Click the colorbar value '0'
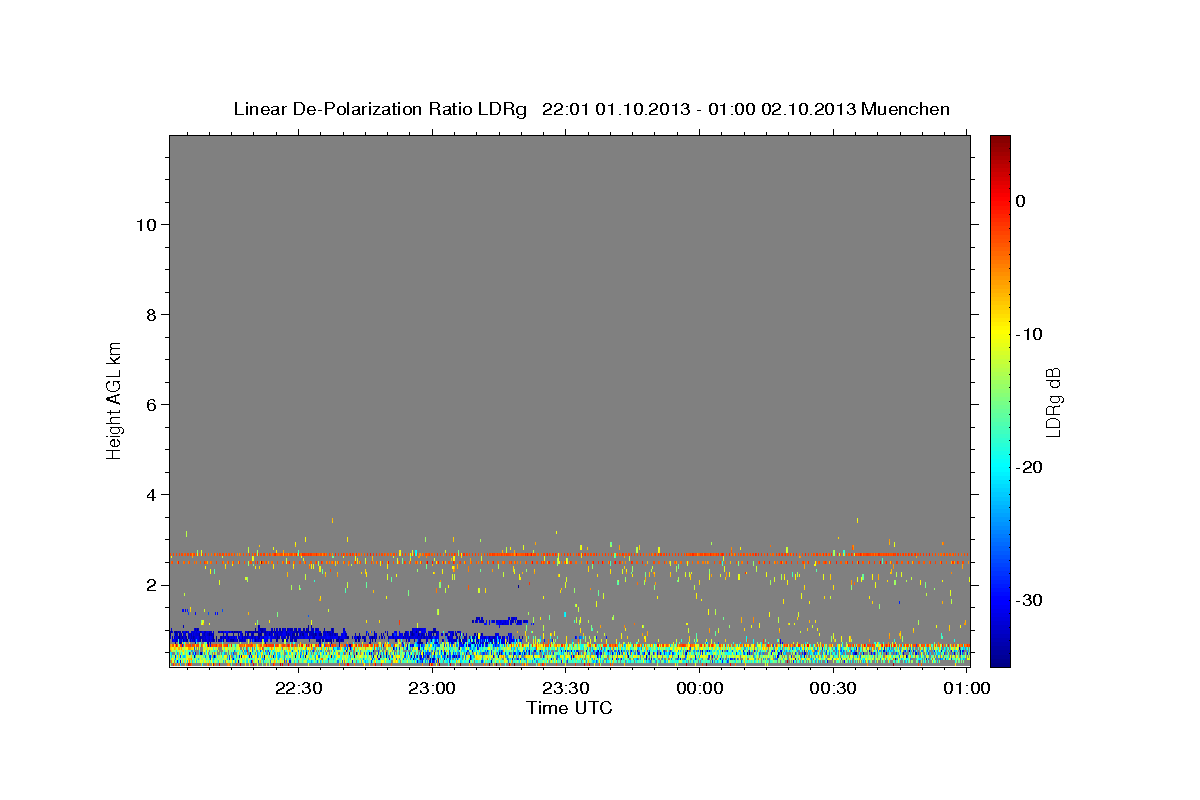The height and width of the screenshot is (800, 1200). (1021, 201)
